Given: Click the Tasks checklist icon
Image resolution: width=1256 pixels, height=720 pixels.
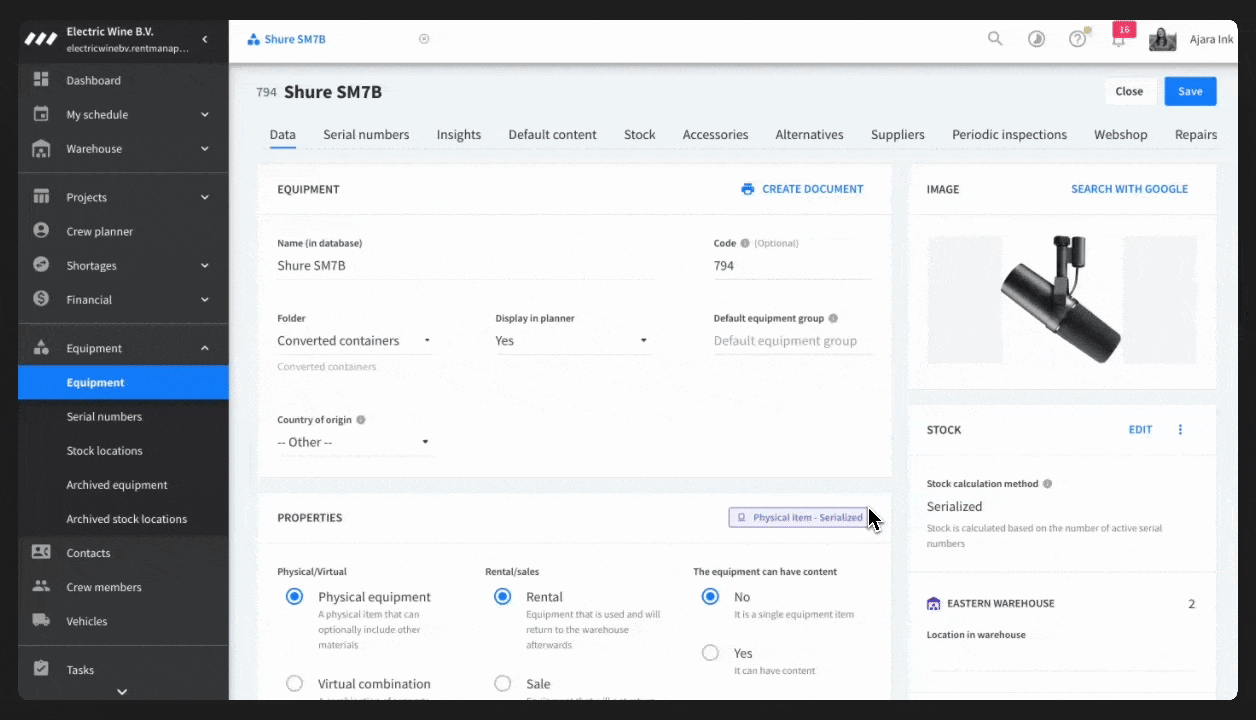Looking at the screenshot, I should (41, 669).
